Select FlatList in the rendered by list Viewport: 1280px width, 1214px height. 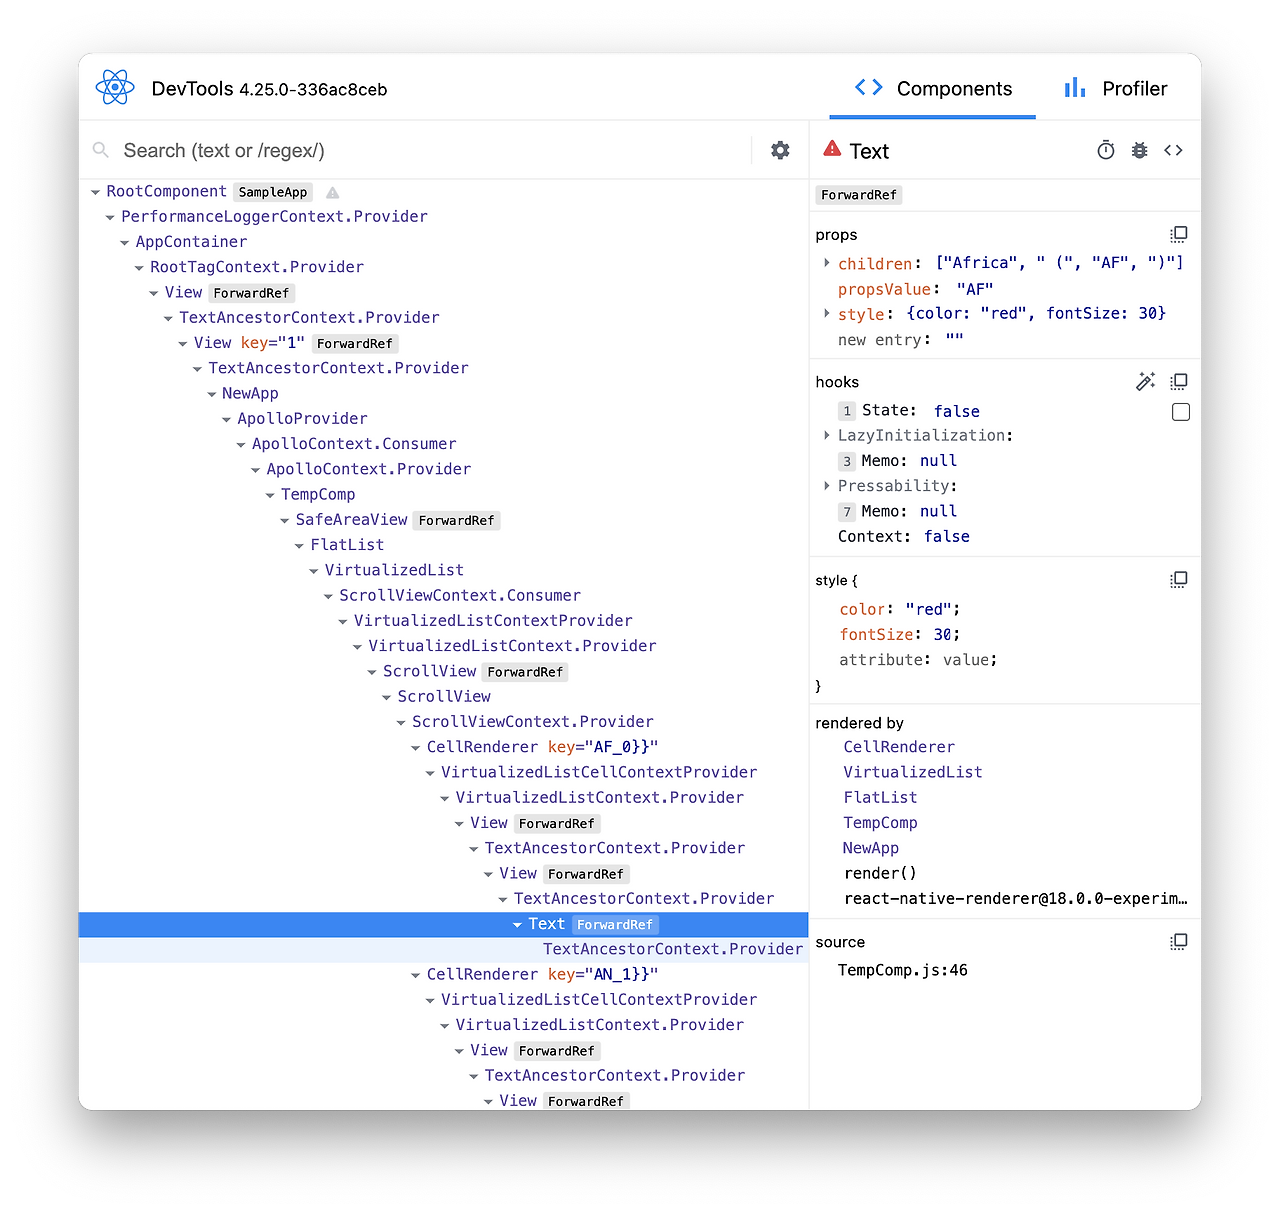880,797
